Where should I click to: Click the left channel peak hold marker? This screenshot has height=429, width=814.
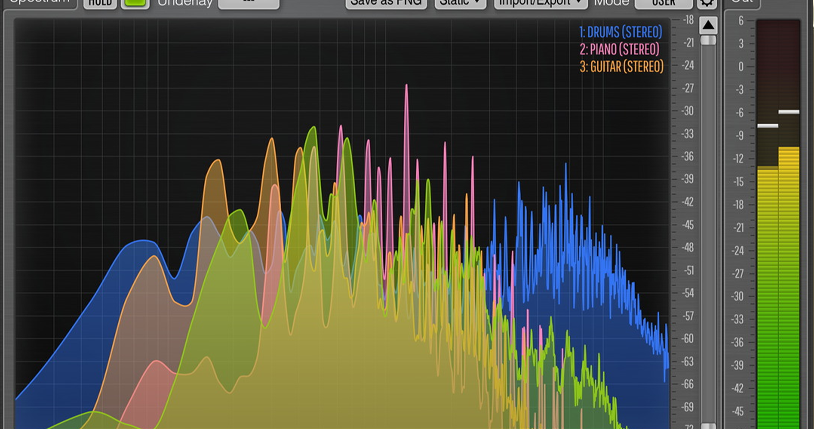(768, 126)
